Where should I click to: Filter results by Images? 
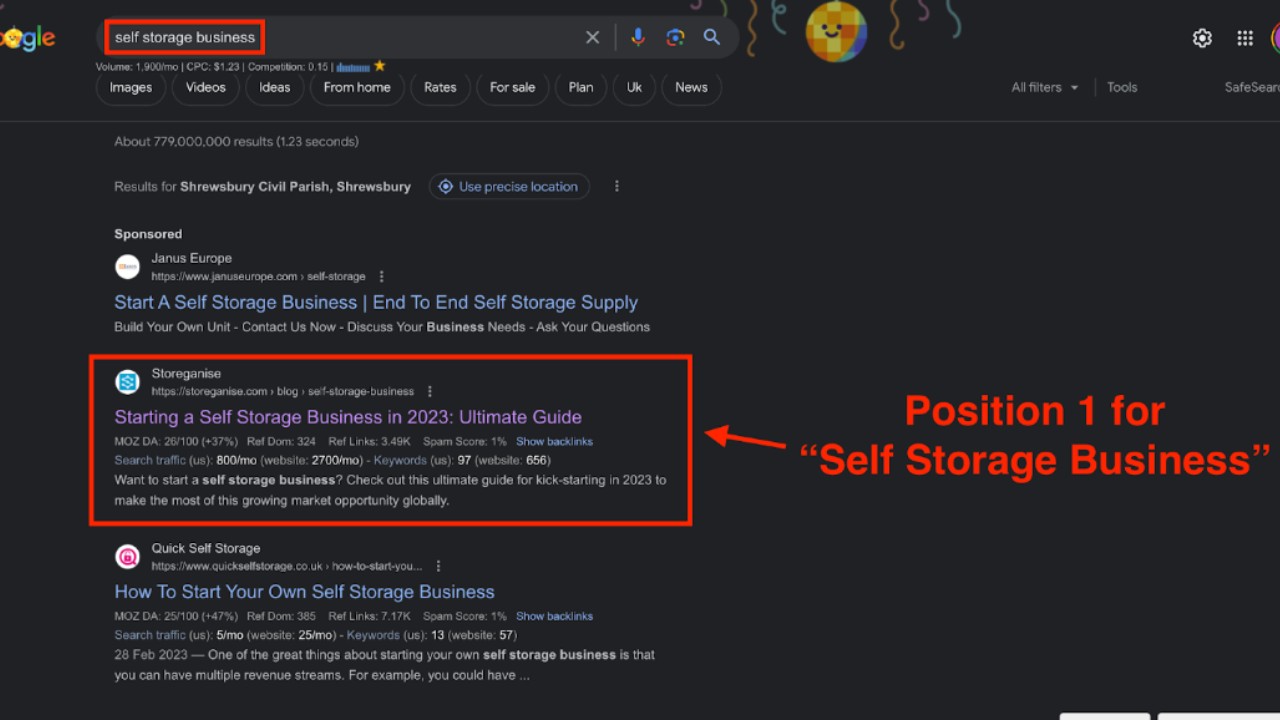pos(131,87)
